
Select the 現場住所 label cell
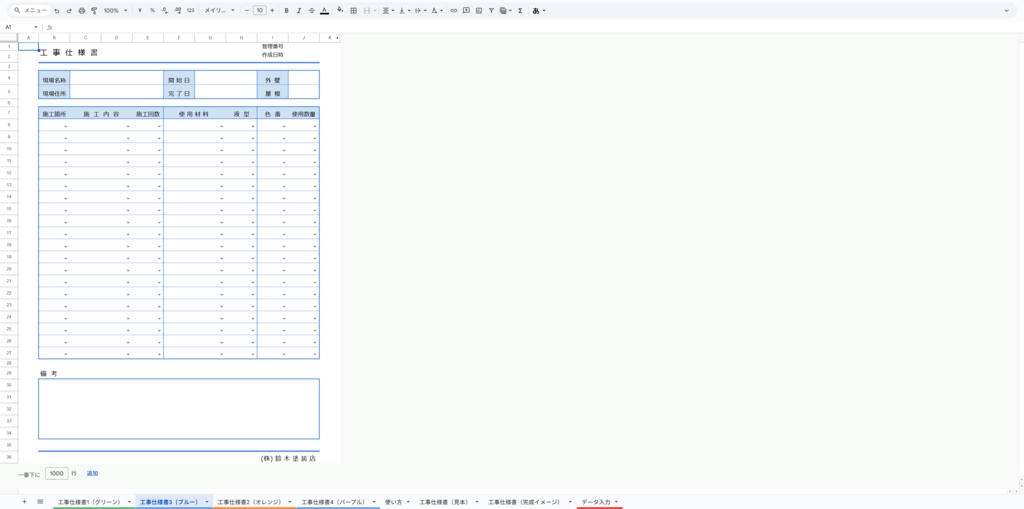(54, 93)
